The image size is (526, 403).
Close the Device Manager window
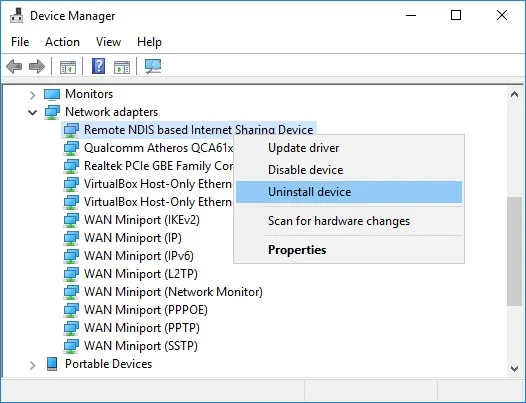pos(502,15)
